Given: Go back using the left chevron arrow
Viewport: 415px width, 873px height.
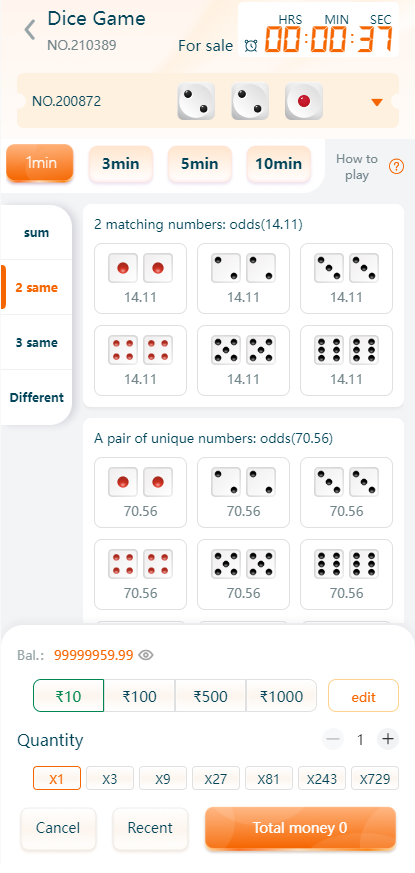Looking at the screenshot, I should point(30,30).
